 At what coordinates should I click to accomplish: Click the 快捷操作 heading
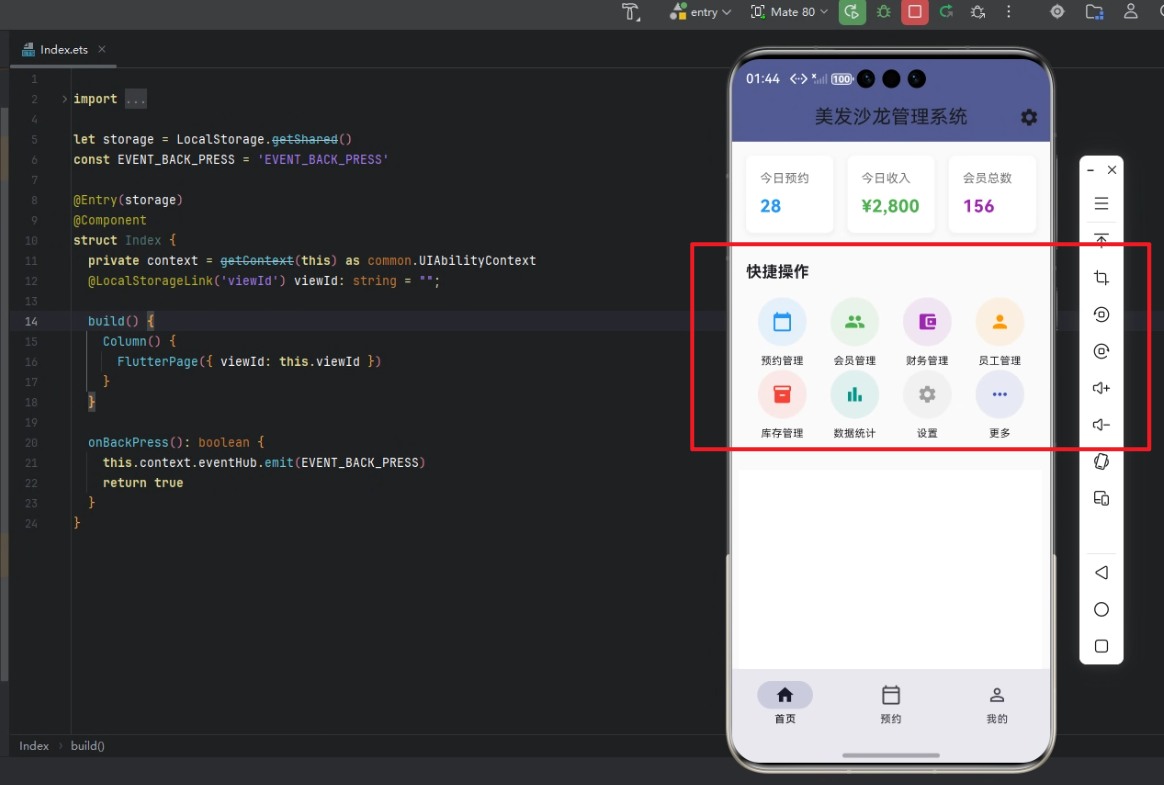[777, 272]
